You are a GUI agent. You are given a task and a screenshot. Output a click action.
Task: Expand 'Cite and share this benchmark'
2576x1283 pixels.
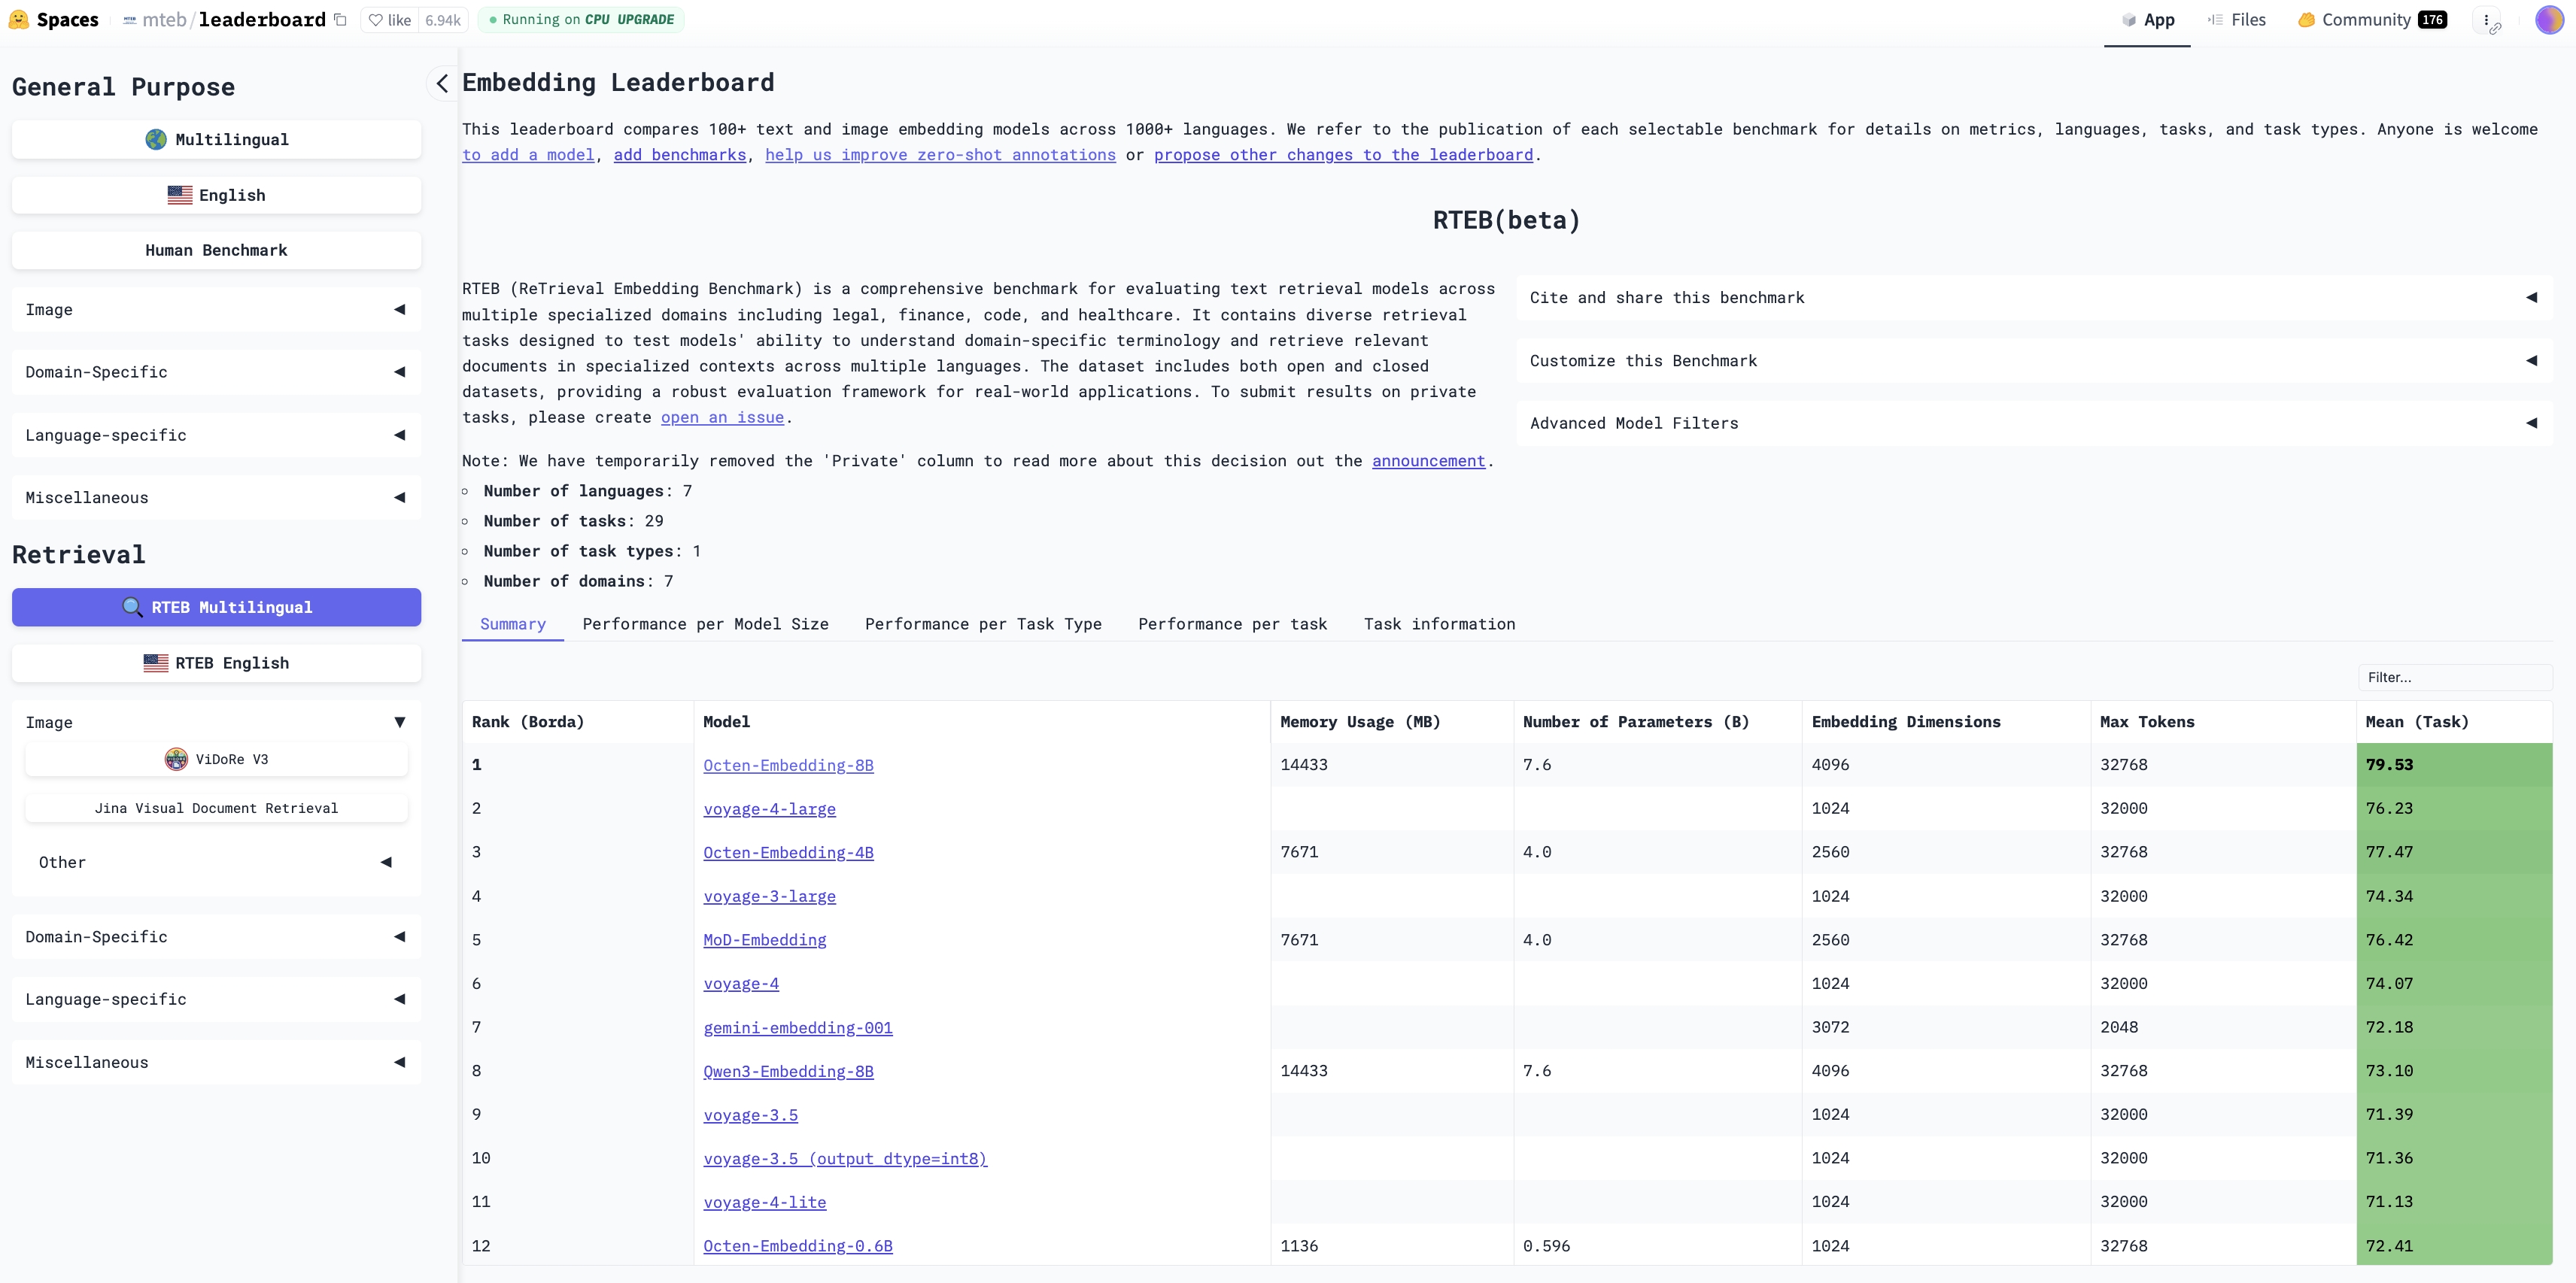2034,298
